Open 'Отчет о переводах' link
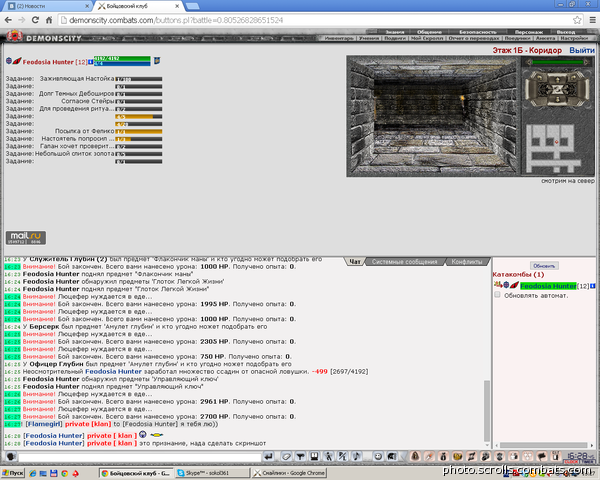 (x=473, y=38)
